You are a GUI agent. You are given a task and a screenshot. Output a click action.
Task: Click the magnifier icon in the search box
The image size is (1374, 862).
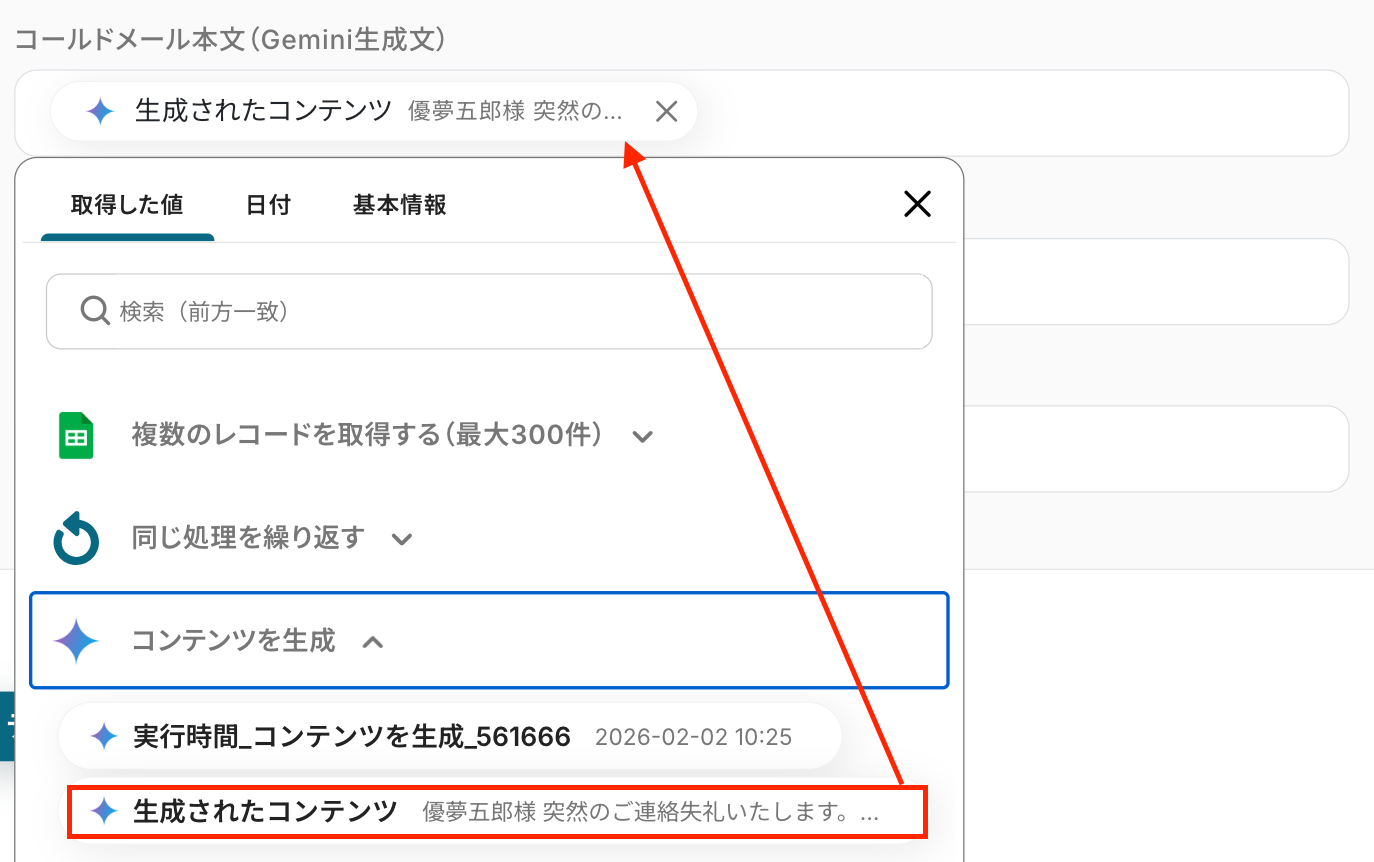(95, 311)
